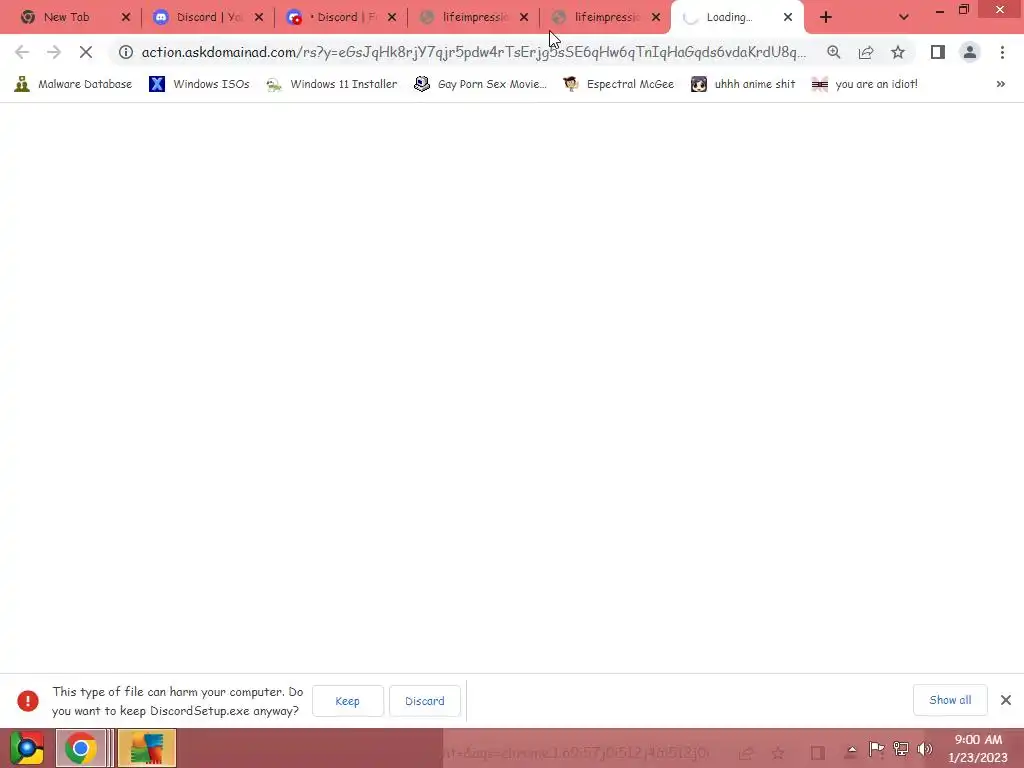Close the downloads bar
The width and height of the screenshot is (1024, 768).
pos(1006,700)
